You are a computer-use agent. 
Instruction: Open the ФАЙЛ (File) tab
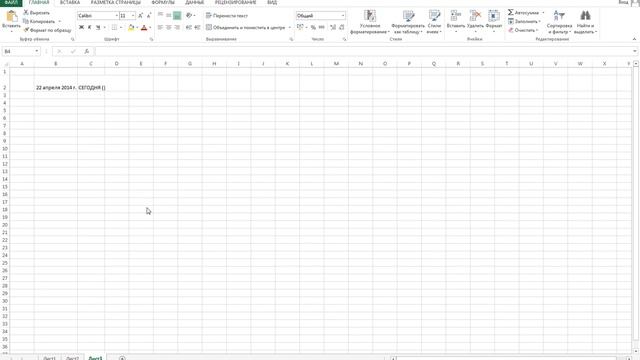pos(11,2)
